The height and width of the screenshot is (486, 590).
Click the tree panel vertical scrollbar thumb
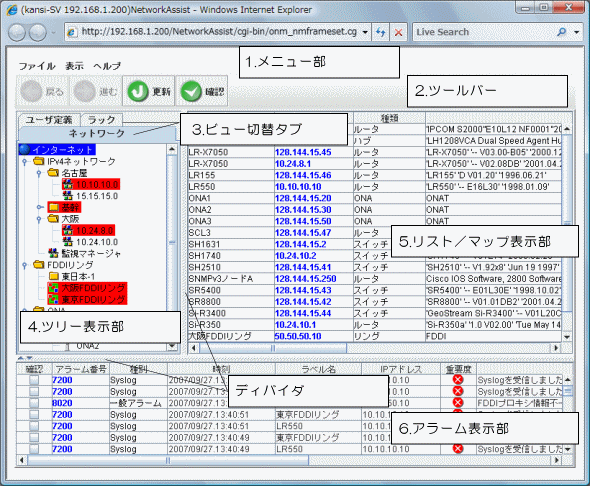pos(172,243)
